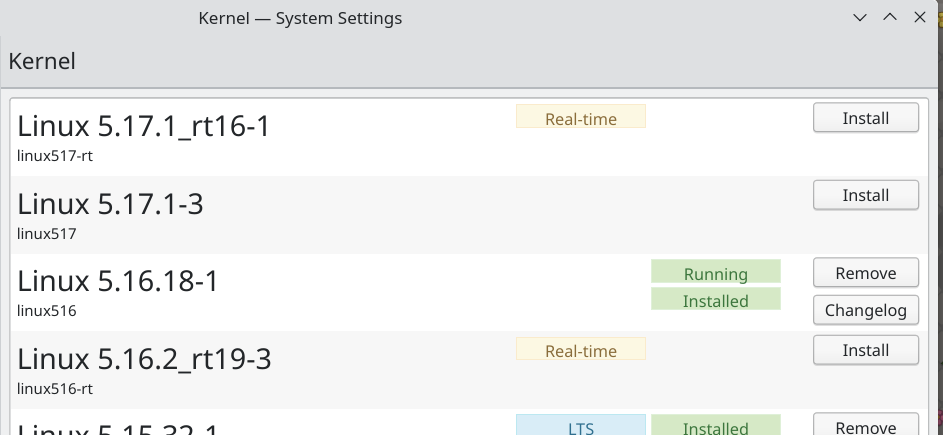This screenshot has width=943, height=435.
Task: Click the linux517 package name
Action: click(x=46, y=233)
